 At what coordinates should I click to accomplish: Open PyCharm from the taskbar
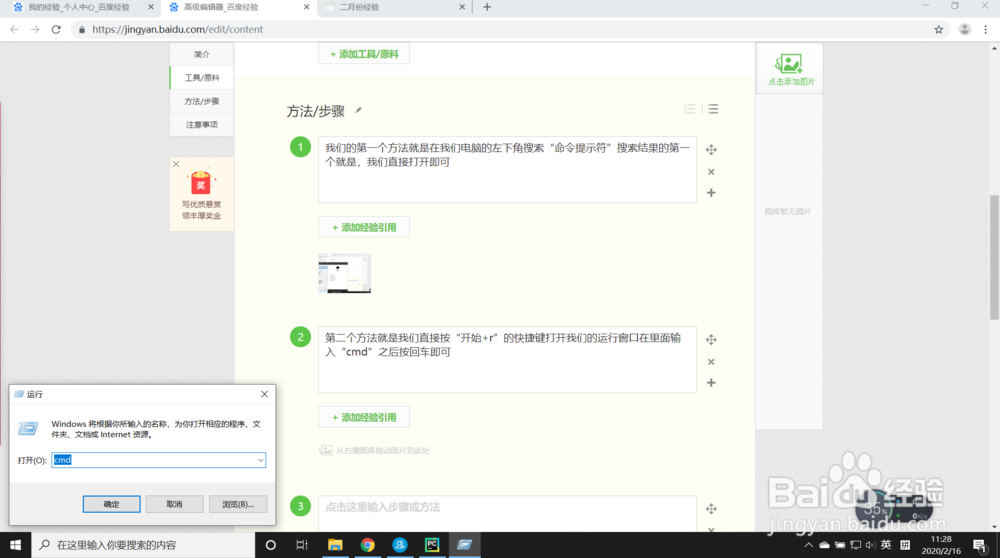[x=432, y=545]
